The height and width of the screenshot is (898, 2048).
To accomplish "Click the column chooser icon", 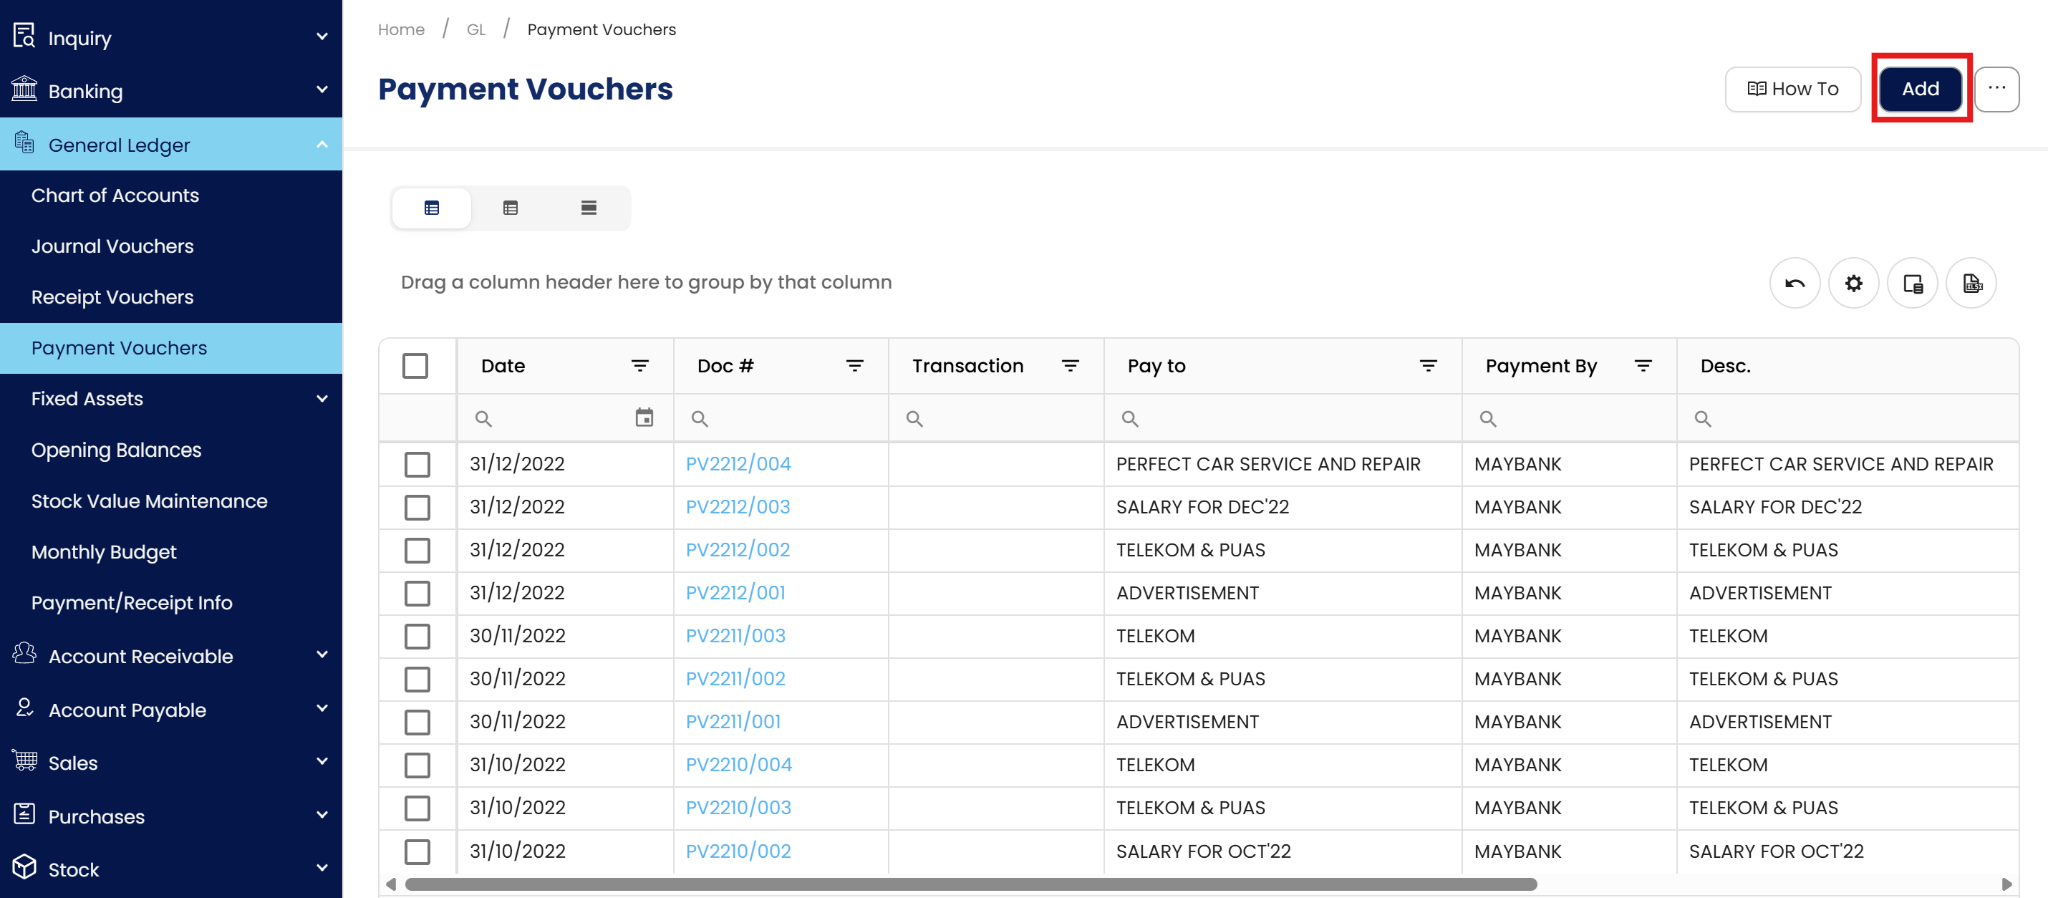I will tap(1913, 284).
